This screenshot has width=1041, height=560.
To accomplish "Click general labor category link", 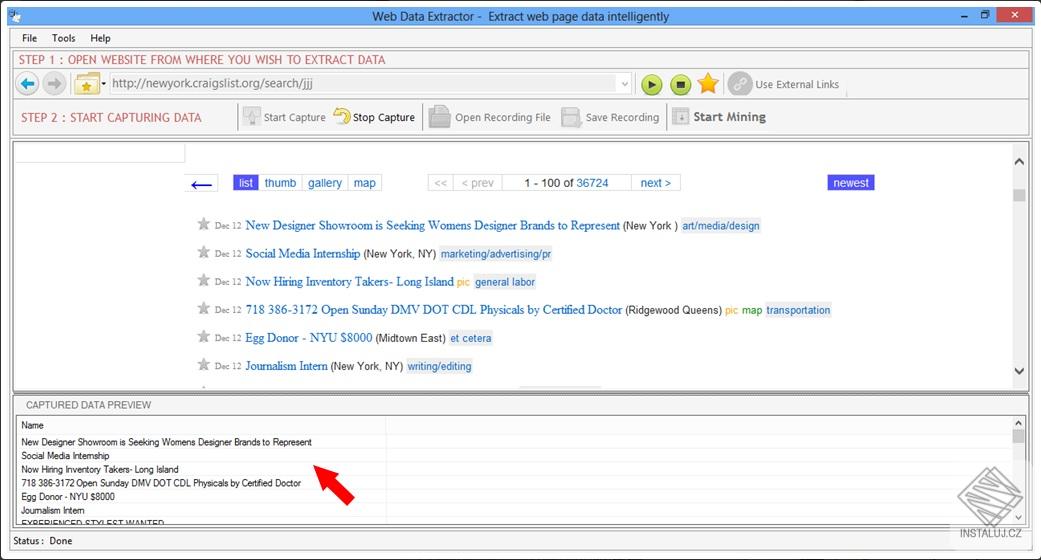I will tap(505, 282).
